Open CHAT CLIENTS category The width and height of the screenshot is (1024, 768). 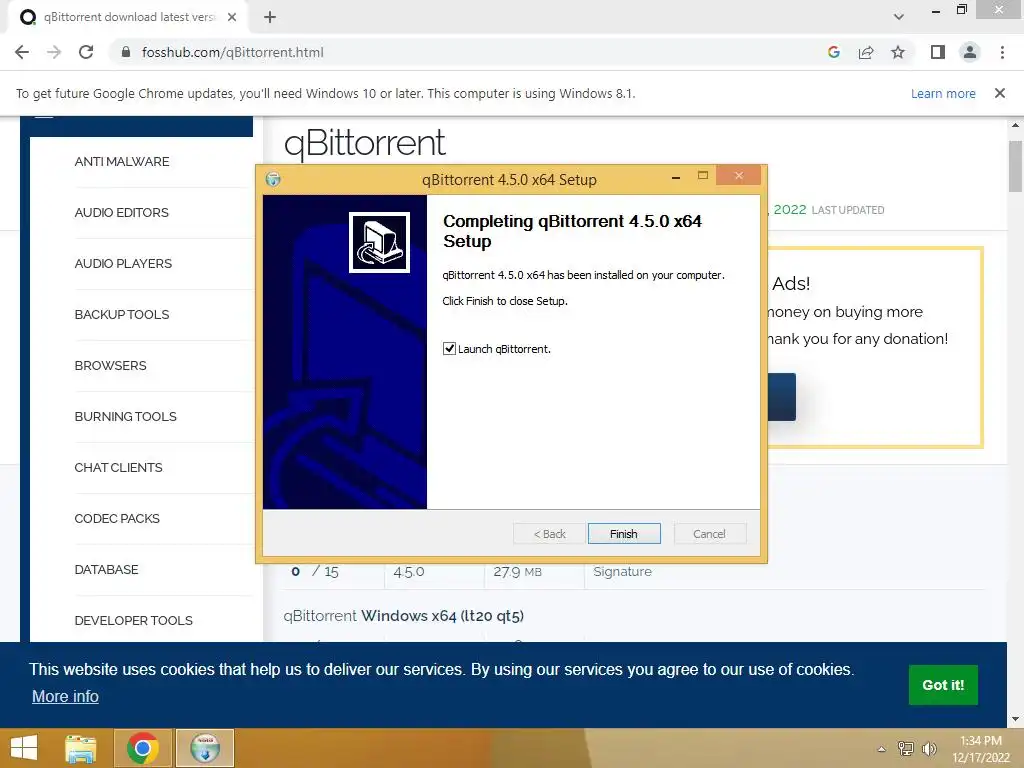coord(118,467)
